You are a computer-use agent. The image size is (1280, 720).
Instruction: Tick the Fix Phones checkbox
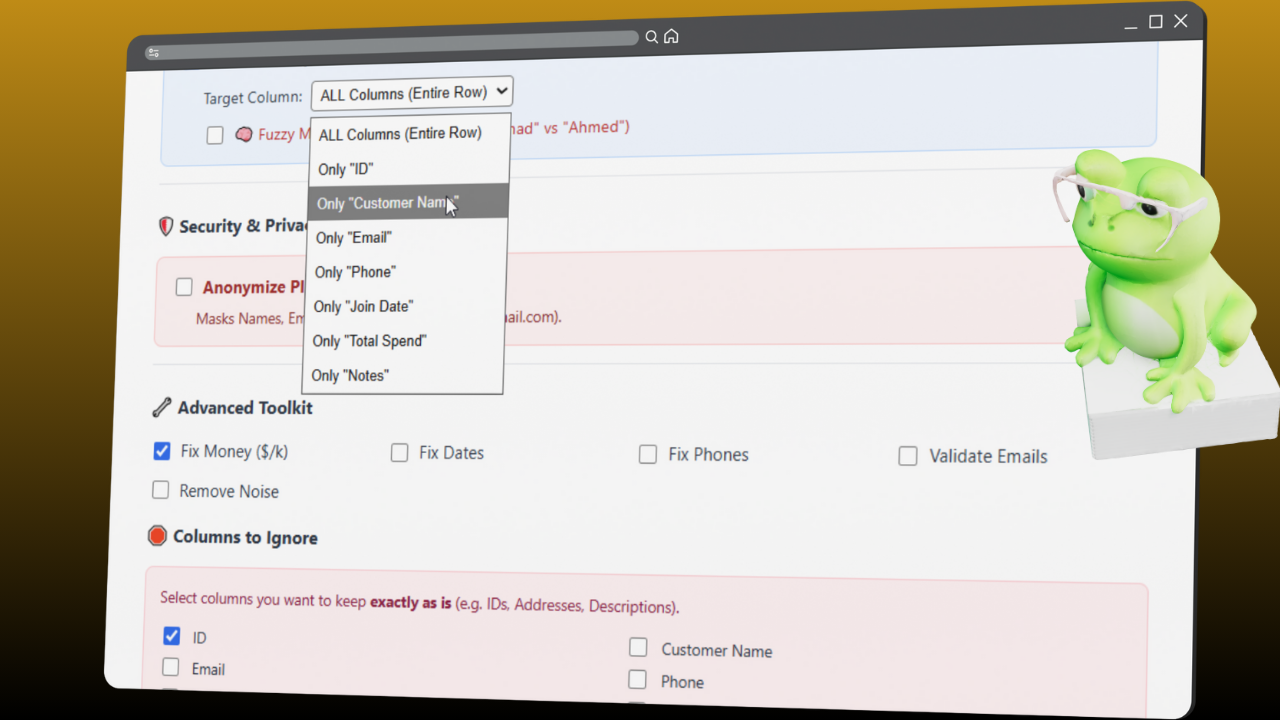point(648,455)
